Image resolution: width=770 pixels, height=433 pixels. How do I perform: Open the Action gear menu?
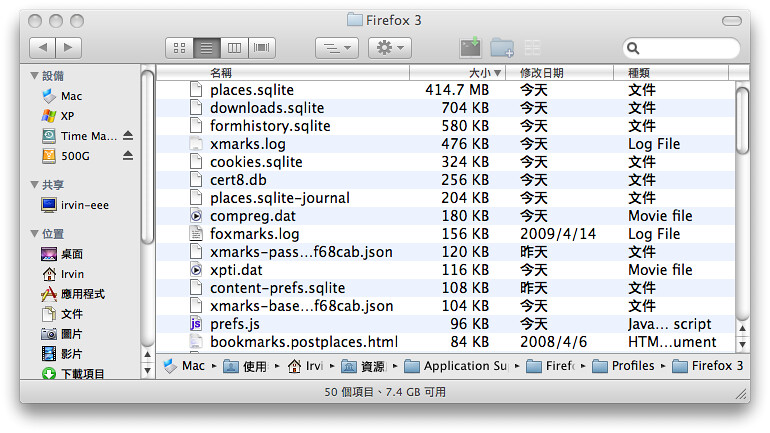pos(390,48)
